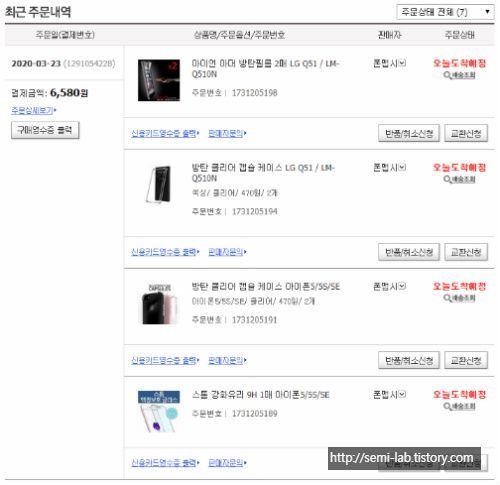Click 교환신청 button for third order
Viewport: 500px width, 485px height.
point(466,360)
